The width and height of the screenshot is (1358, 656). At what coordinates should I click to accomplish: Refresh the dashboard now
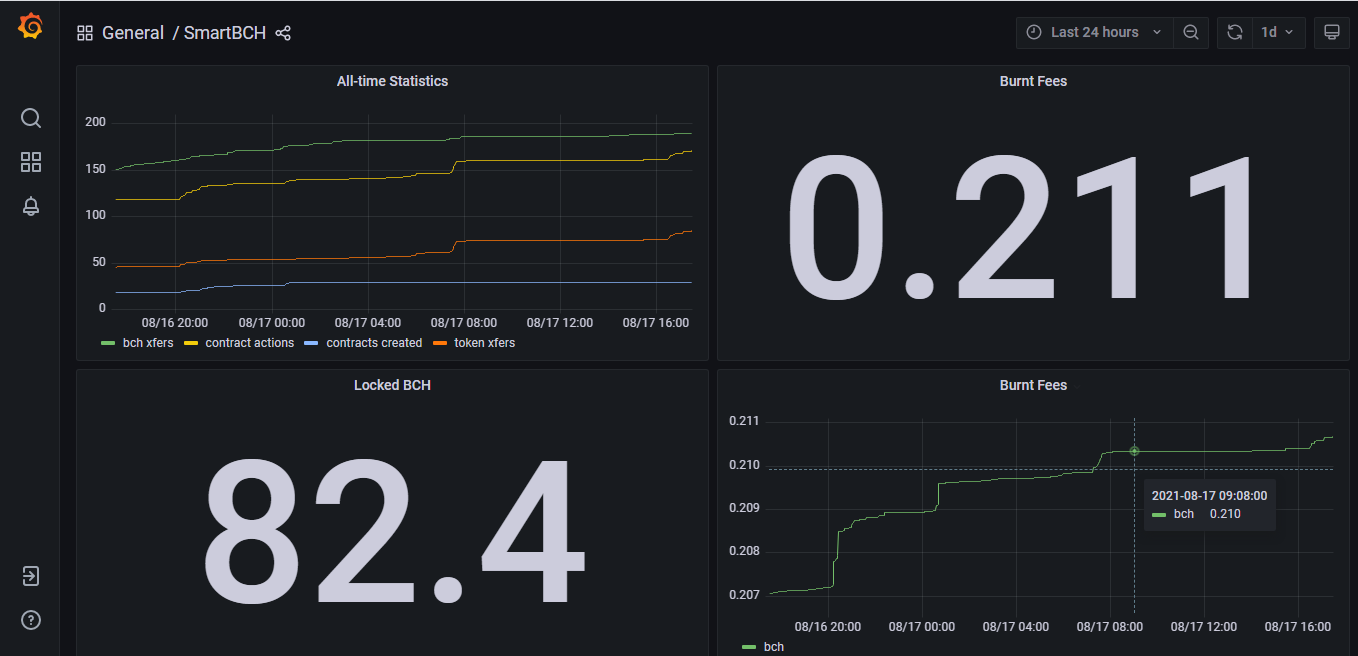[1235, 32]
